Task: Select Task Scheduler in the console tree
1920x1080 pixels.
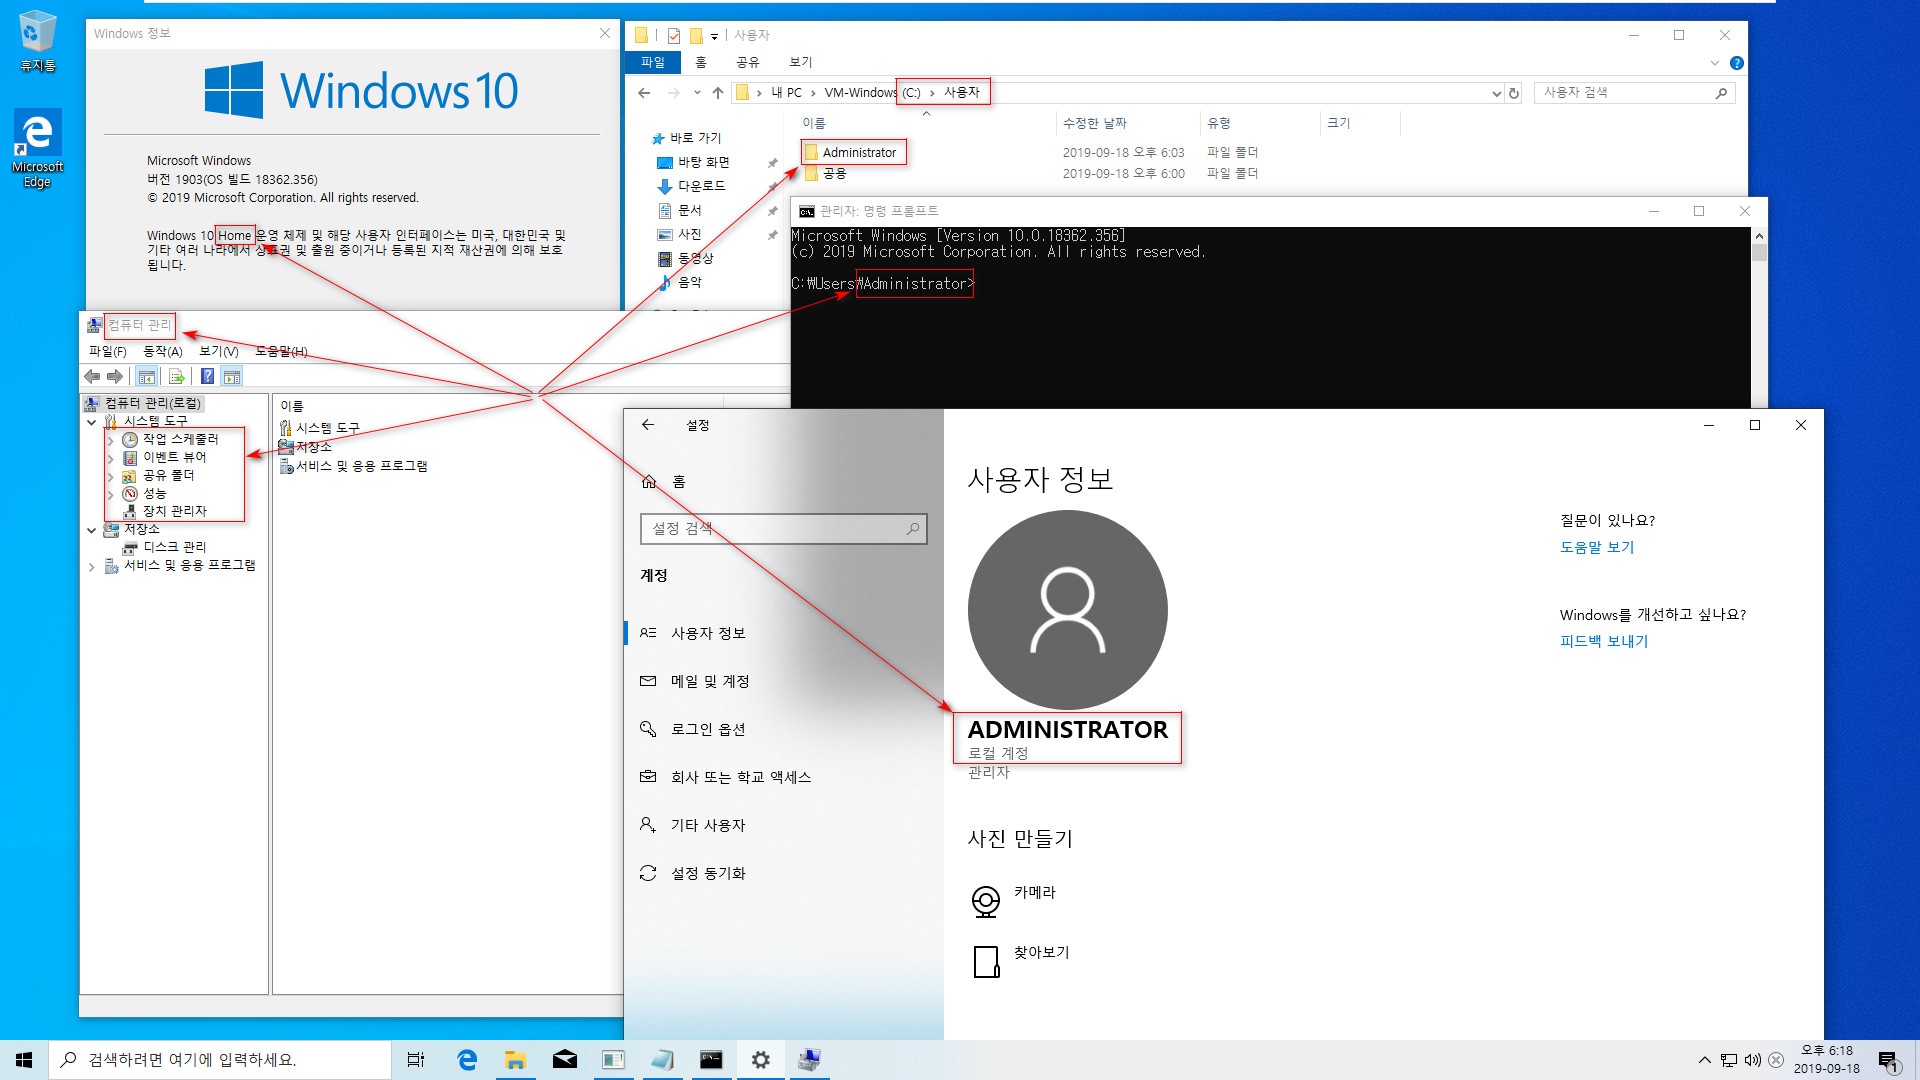Action: pos(180,439)
